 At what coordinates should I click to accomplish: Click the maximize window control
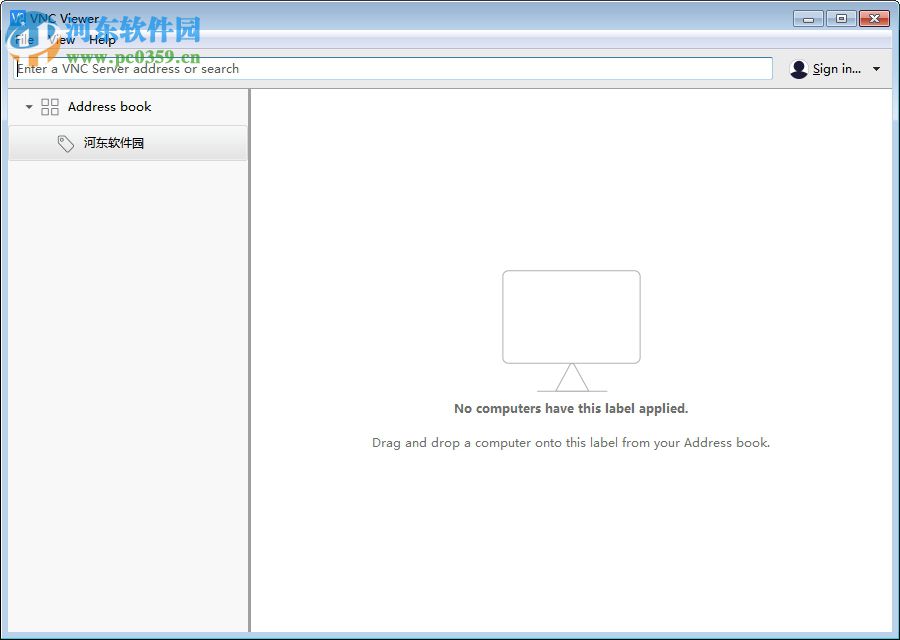click(840, 18)
